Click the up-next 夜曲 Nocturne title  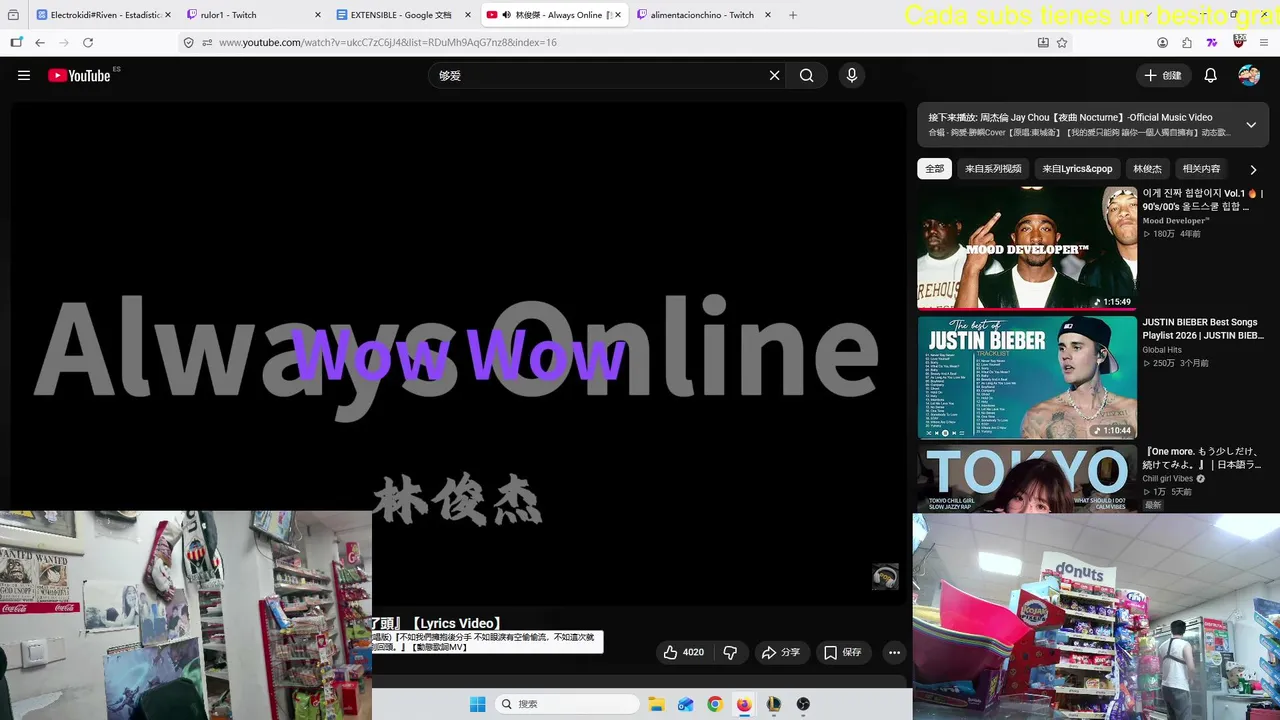pos(1070,117)
